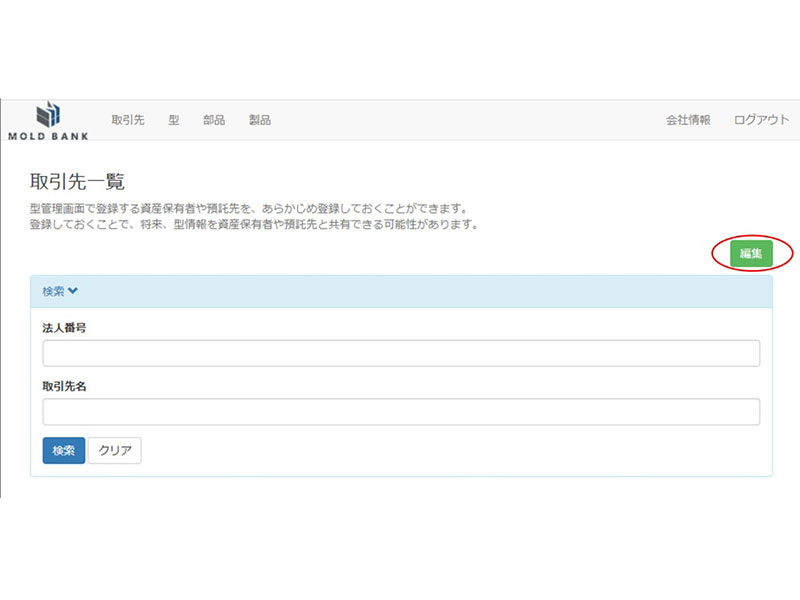The height and width of the screenshot is (600, 800).
Task: Go to the 型 menu item
Action: click(173, 120)
